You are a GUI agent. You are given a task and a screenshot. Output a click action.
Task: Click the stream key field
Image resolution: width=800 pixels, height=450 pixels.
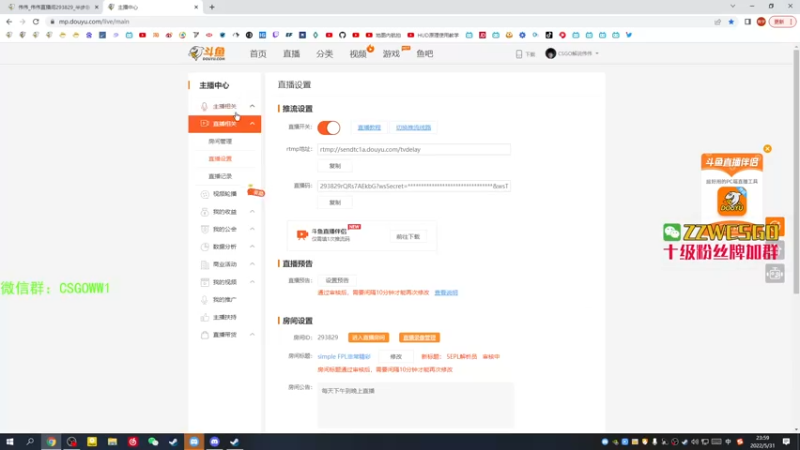[414, 186]
